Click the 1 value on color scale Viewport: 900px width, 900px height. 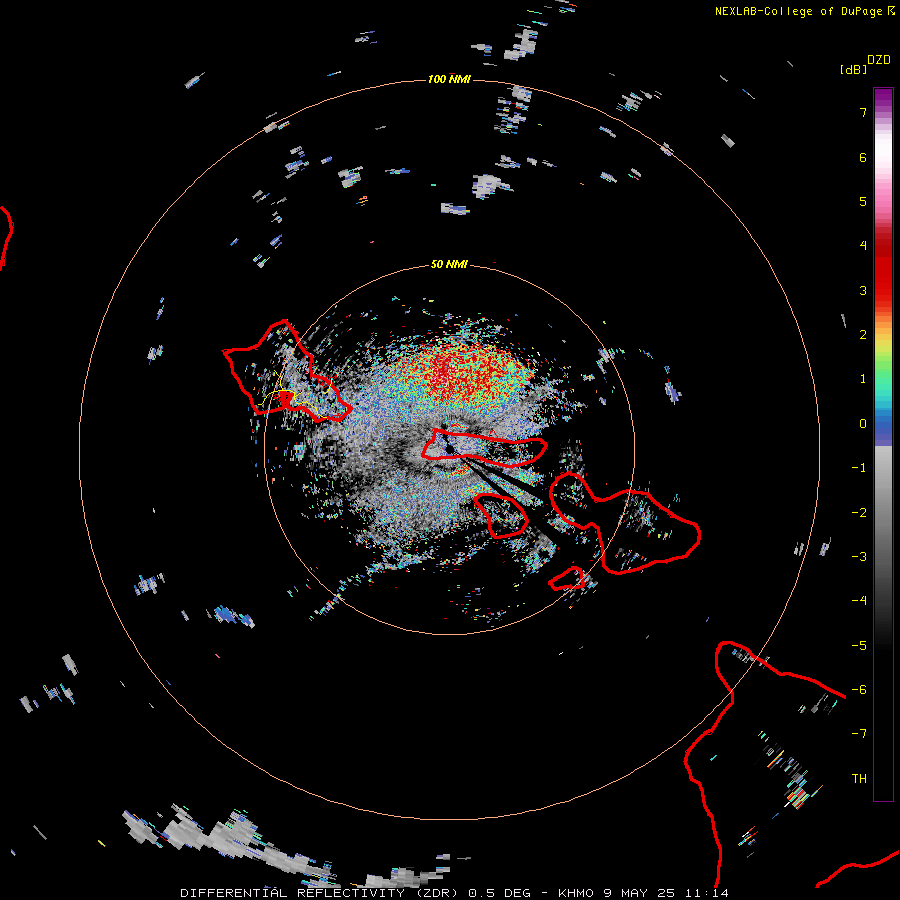click(x=863, y=379)
